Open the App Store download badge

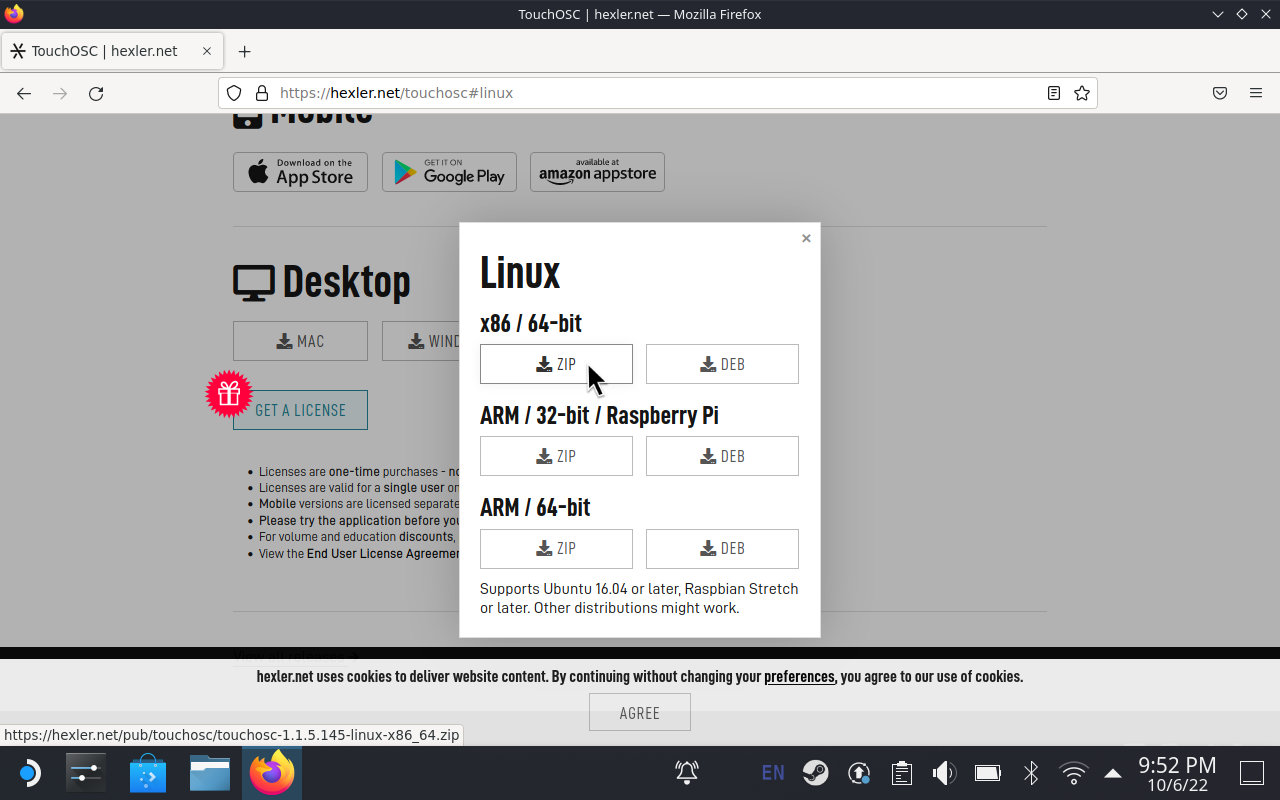tap(300, 172)
